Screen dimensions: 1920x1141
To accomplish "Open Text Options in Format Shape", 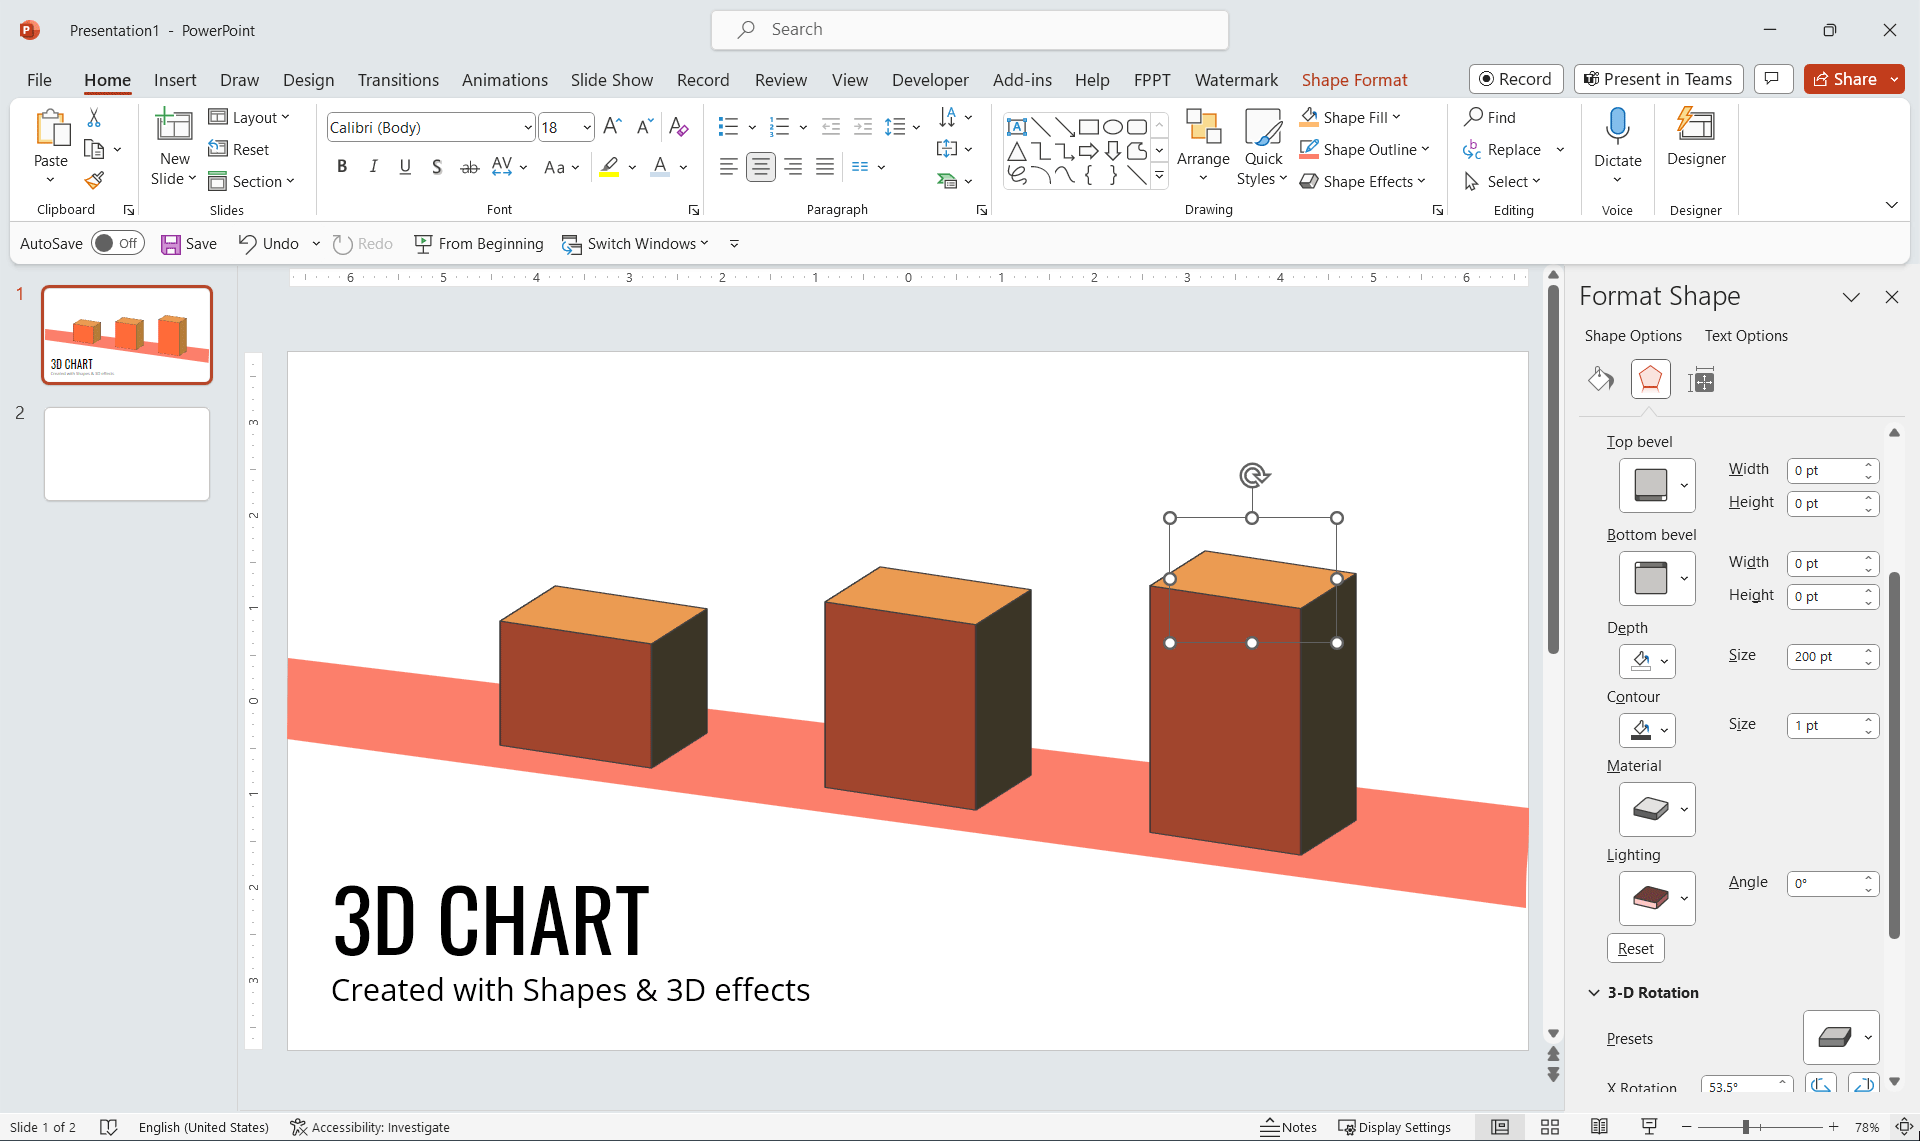I will pyautogui.click(x=1746, y=335).
